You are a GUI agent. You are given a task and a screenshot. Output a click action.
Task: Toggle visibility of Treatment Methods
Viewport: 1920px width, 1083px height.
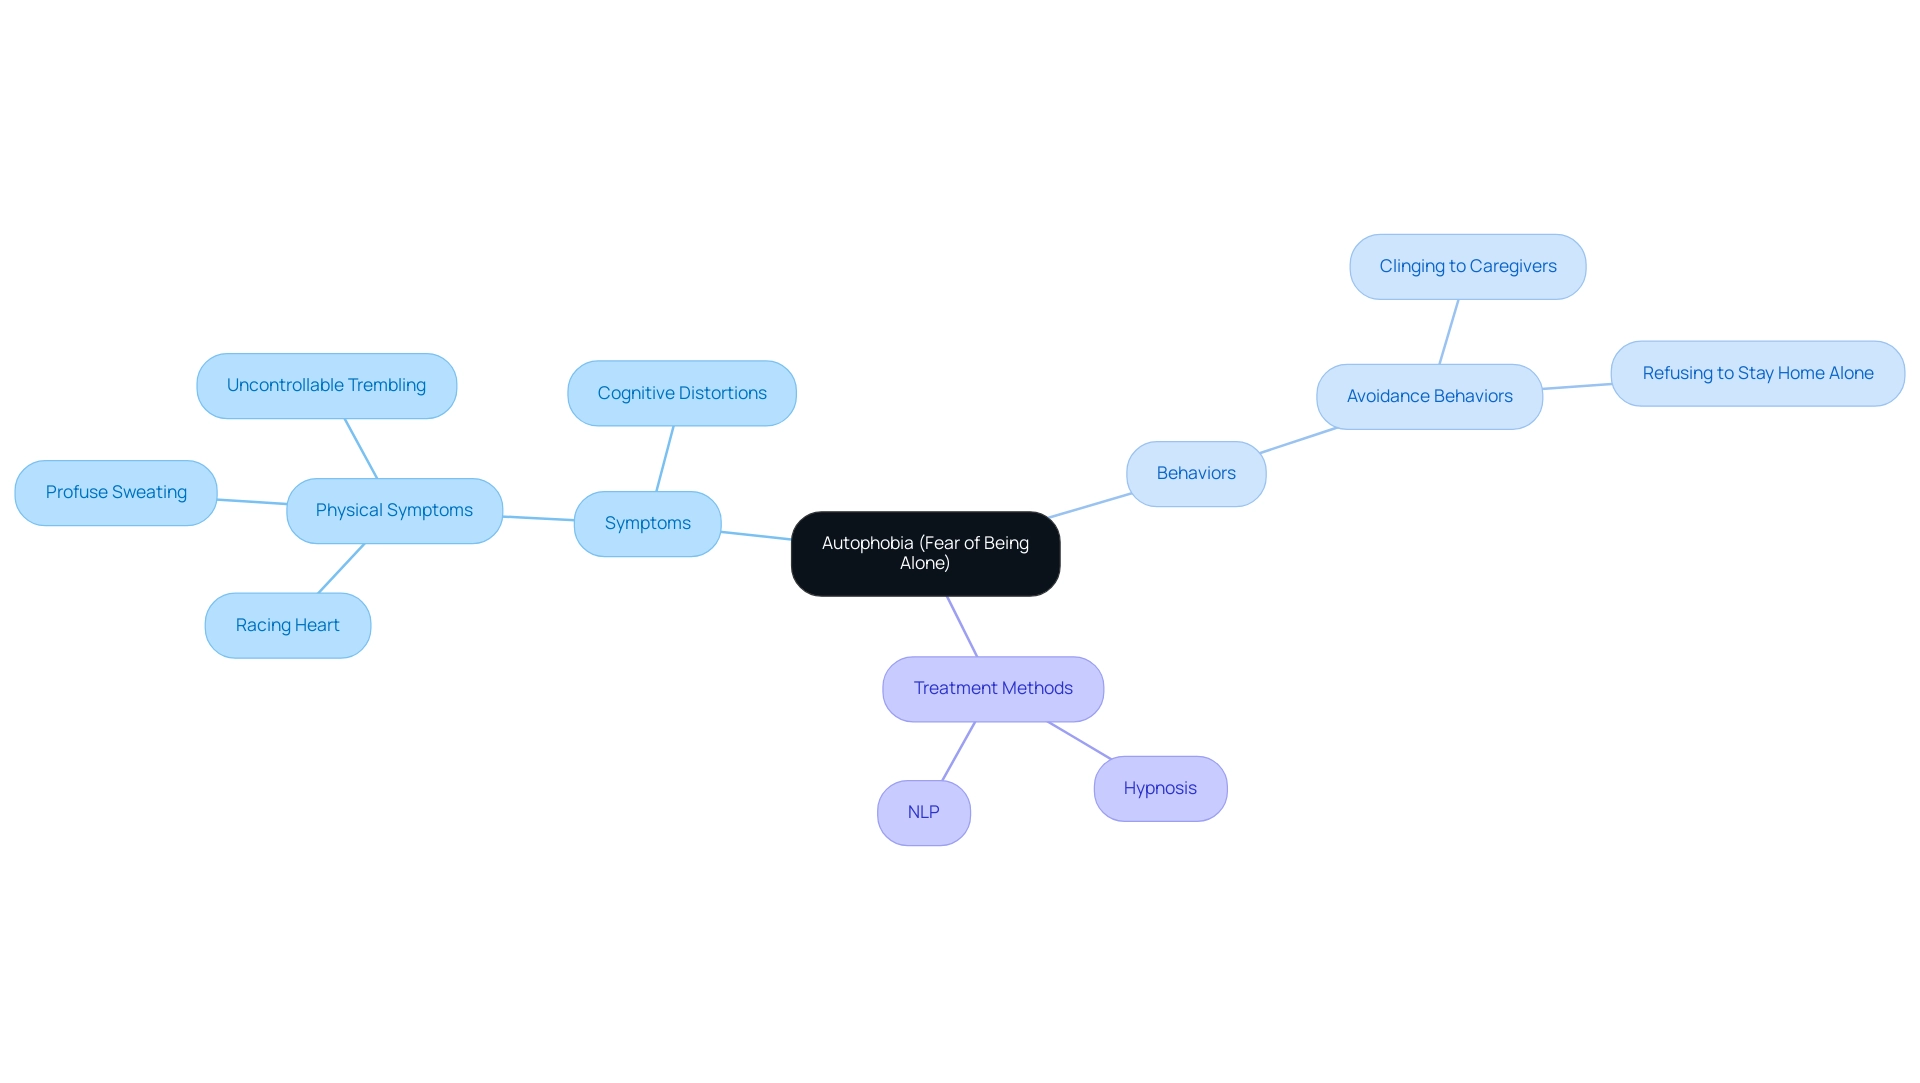pyautogui.click(x=993, y=687)
